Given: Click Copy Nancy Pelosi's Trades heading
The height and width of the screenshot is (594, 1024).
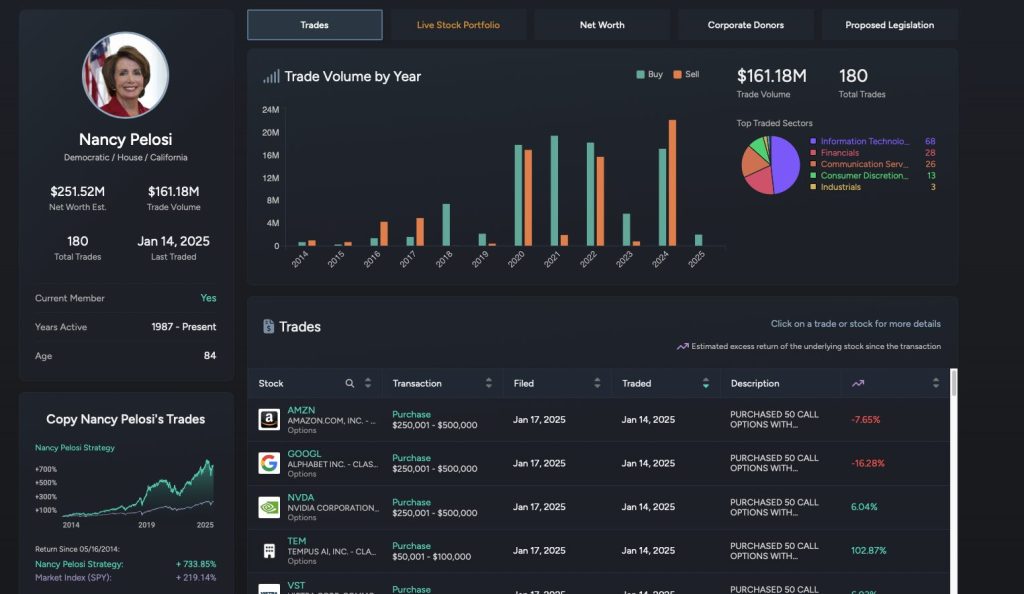Looking at the screenshot, I should (x=125, y=419).
